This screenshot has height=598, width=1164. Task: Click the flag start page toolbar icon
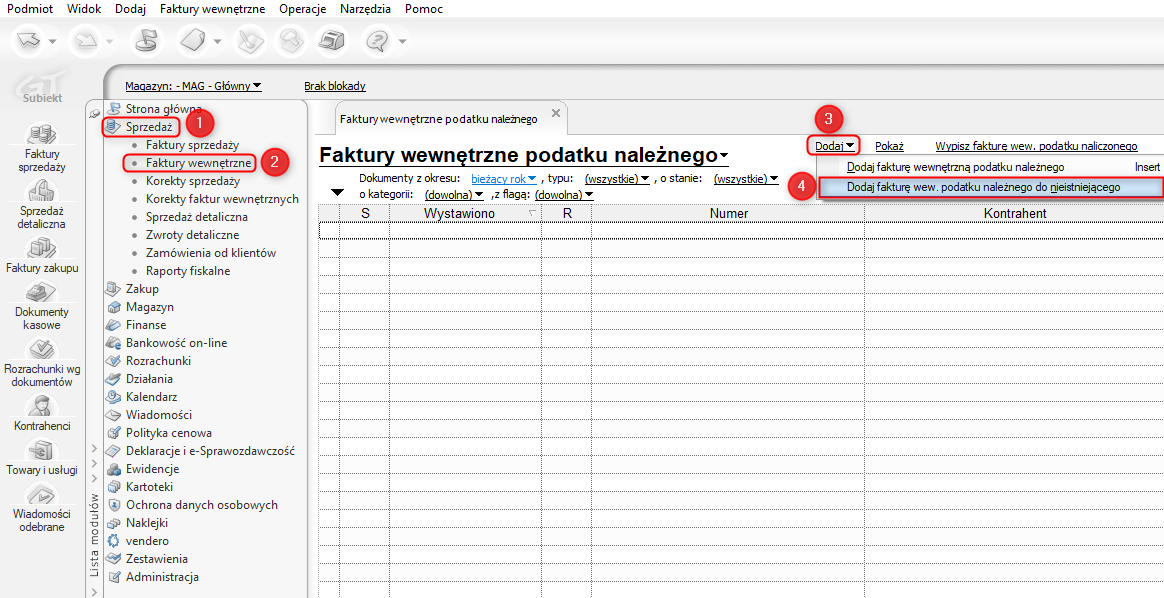click(x=146, y=41)
